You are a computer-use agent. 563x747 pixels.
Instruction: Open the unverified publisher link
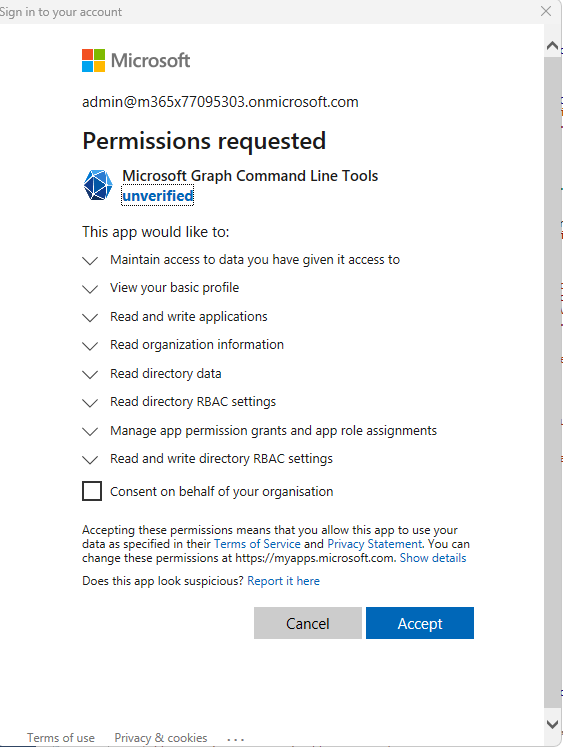(x=158, y=196)
